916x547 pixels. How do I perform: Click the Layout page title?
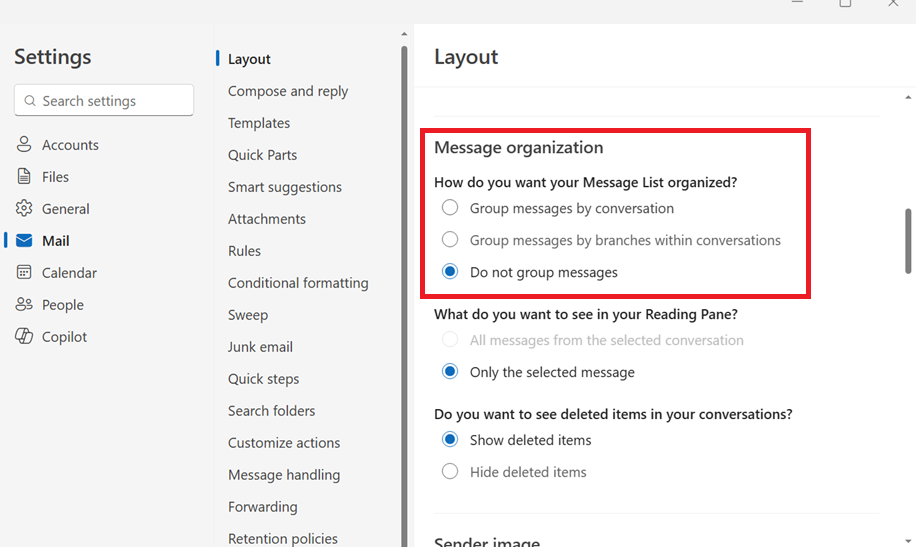tap(466, 57)
